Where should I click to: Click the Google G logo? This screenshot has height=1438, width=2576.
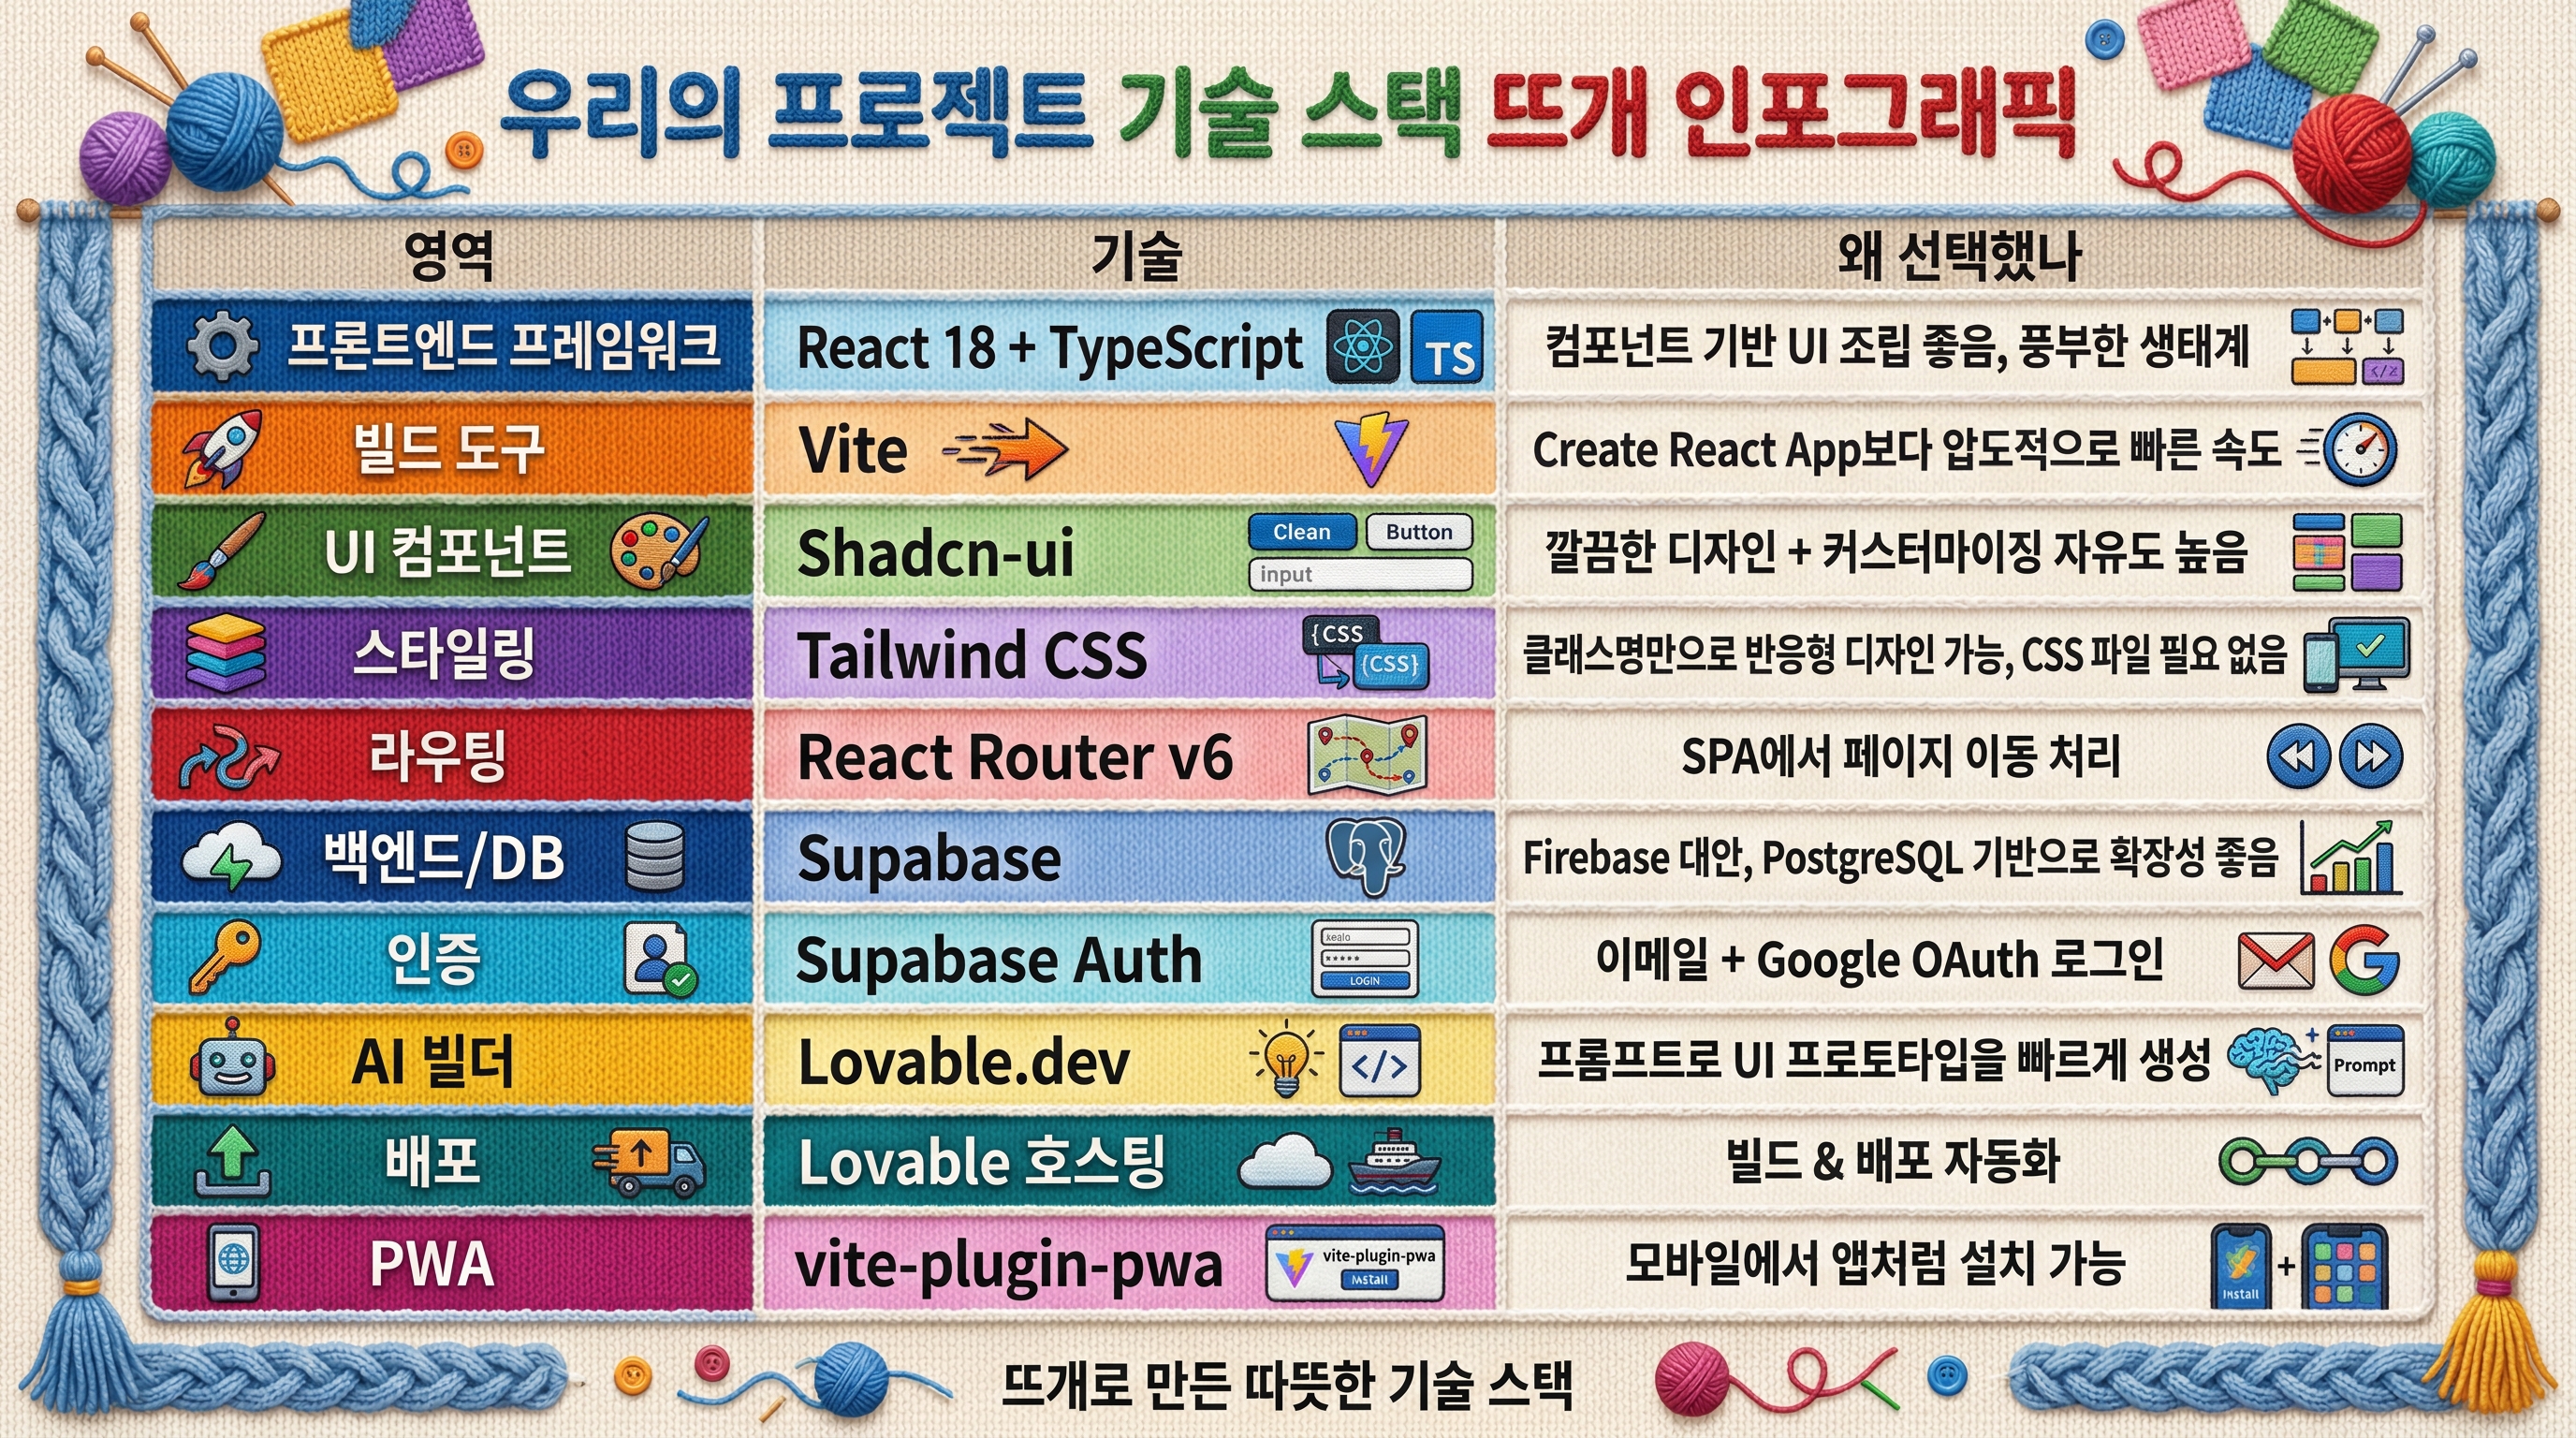[x=2364, y=960]
